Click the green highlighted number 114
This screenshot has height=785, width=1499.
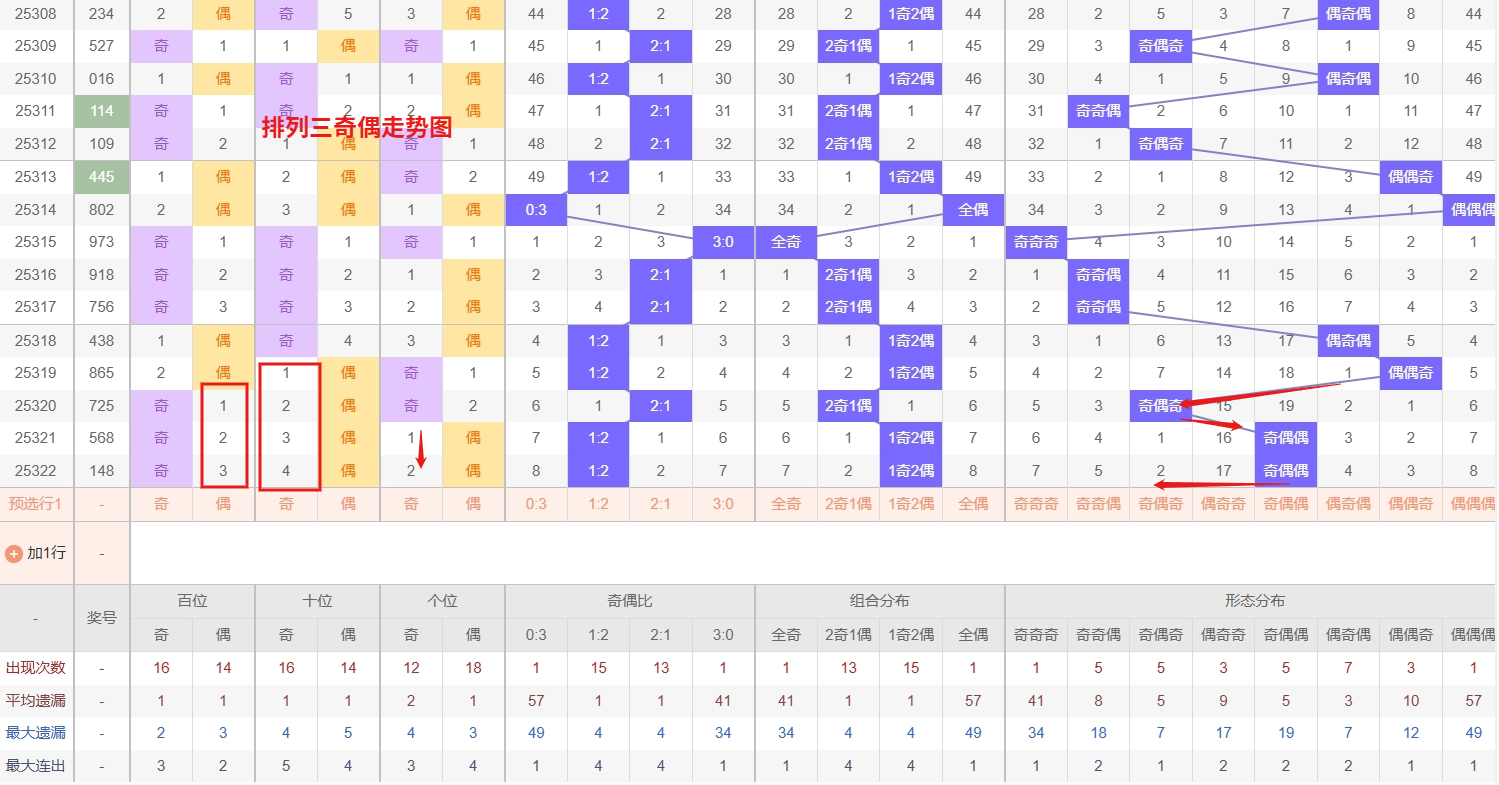coord(102,112)
